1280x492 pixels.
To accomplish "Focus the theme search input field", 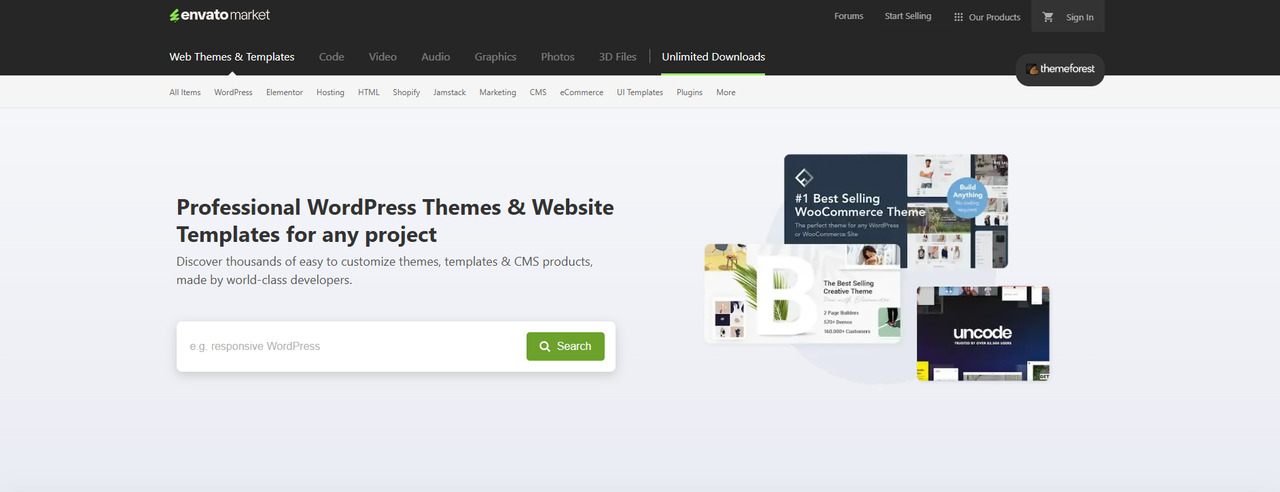I will 352,346.
